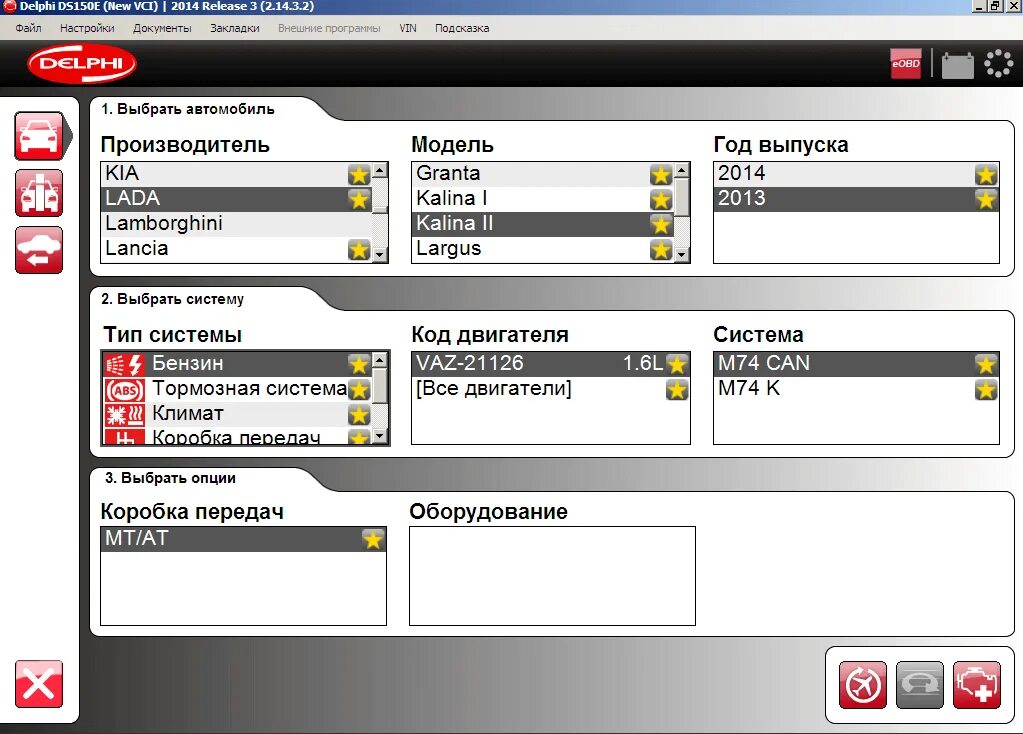
Task: Select model Granta
Action: pos(543,174)
